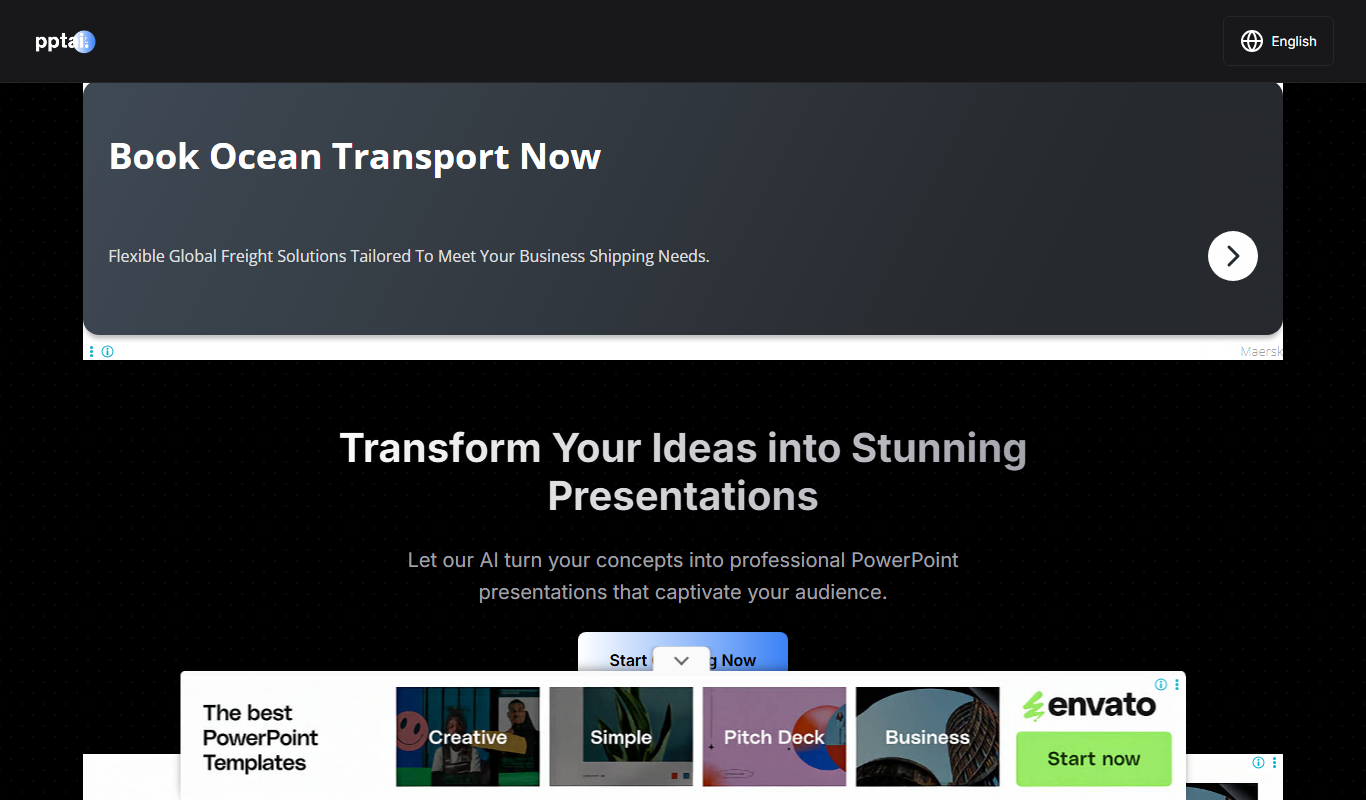
Task: Click the green Start now button
Action: coord(1094,759)
